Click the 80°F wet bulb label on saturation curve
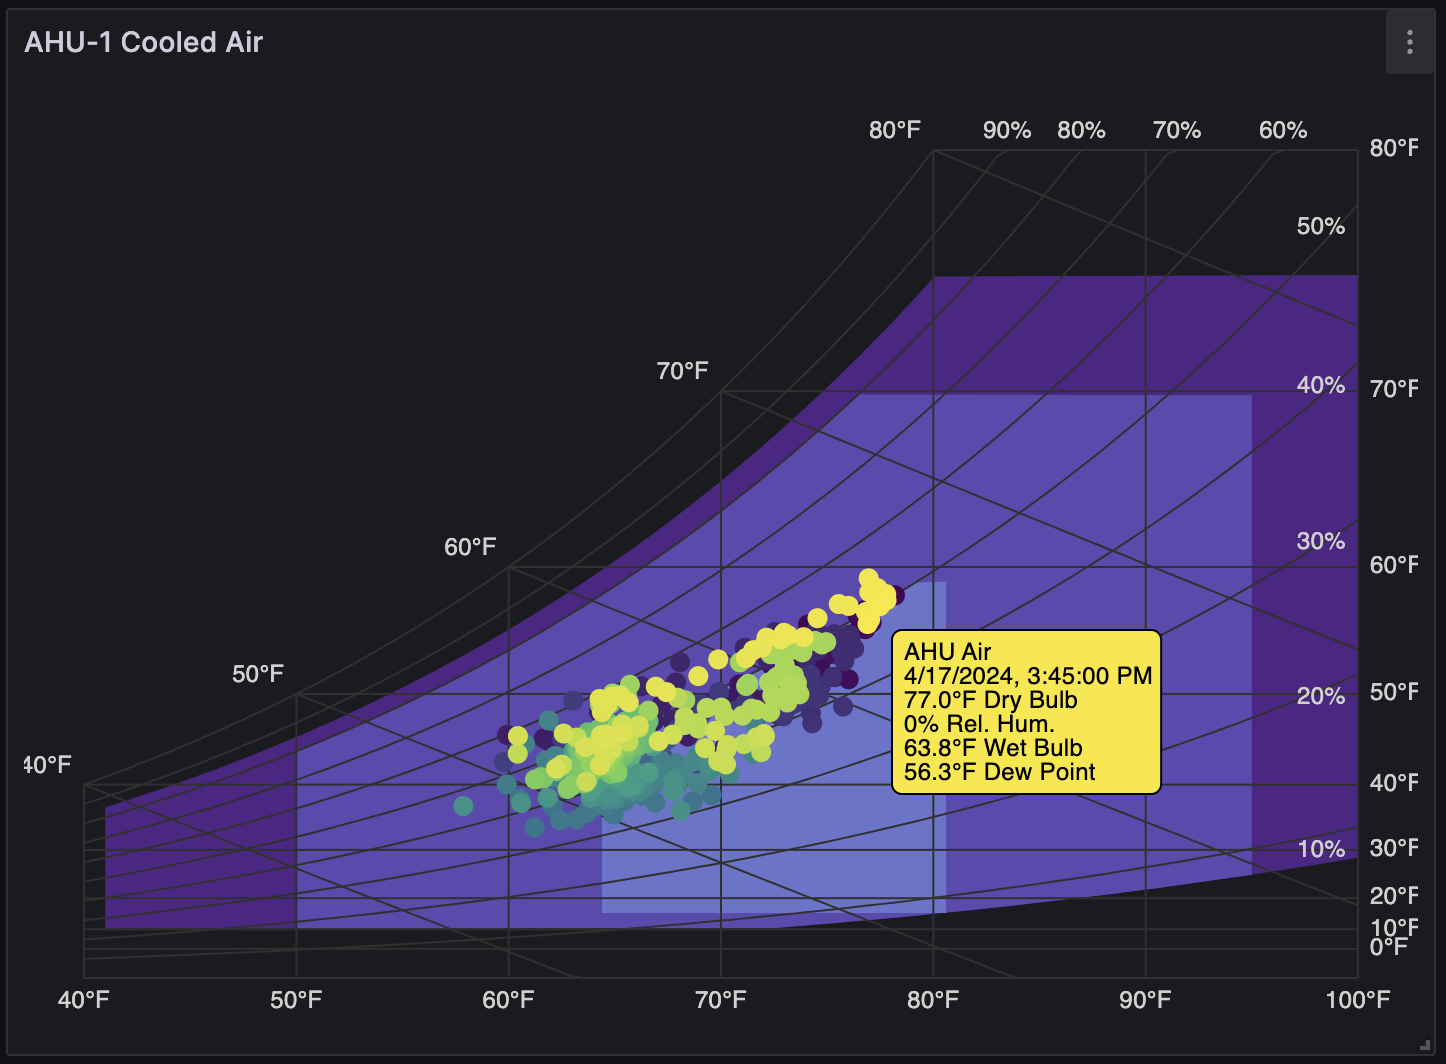The width and height of the screenshot is (1446, 1064). (x=895, y=130)
